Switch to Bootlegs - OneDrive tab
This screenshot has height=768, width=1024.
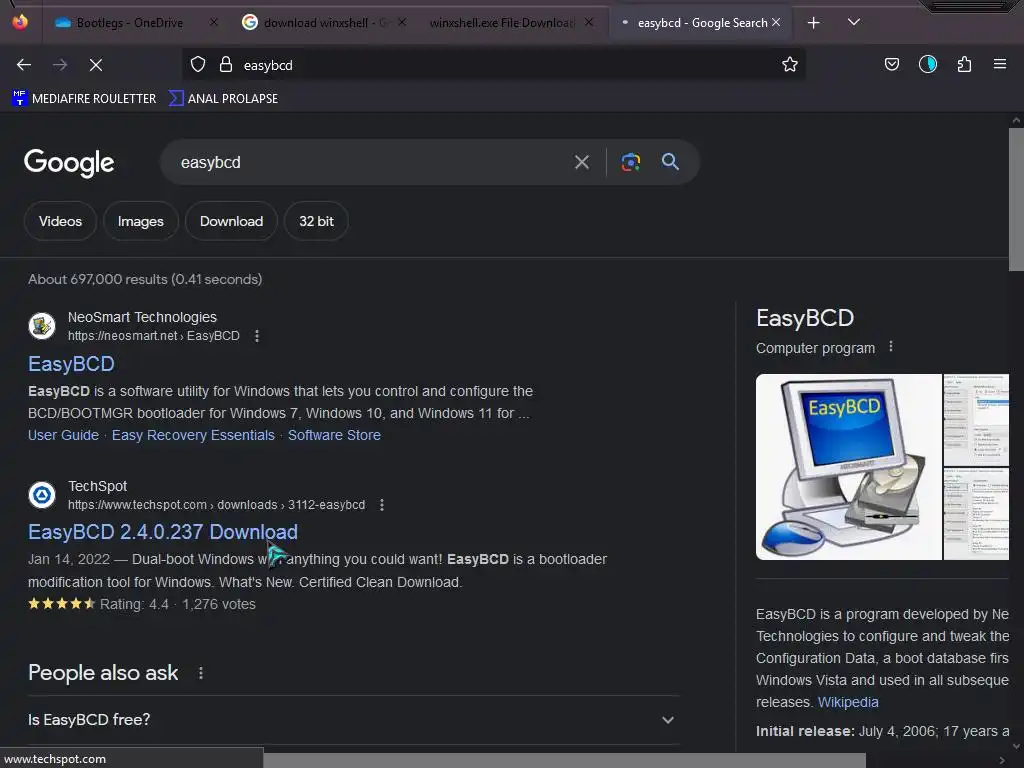coord(128,23)
